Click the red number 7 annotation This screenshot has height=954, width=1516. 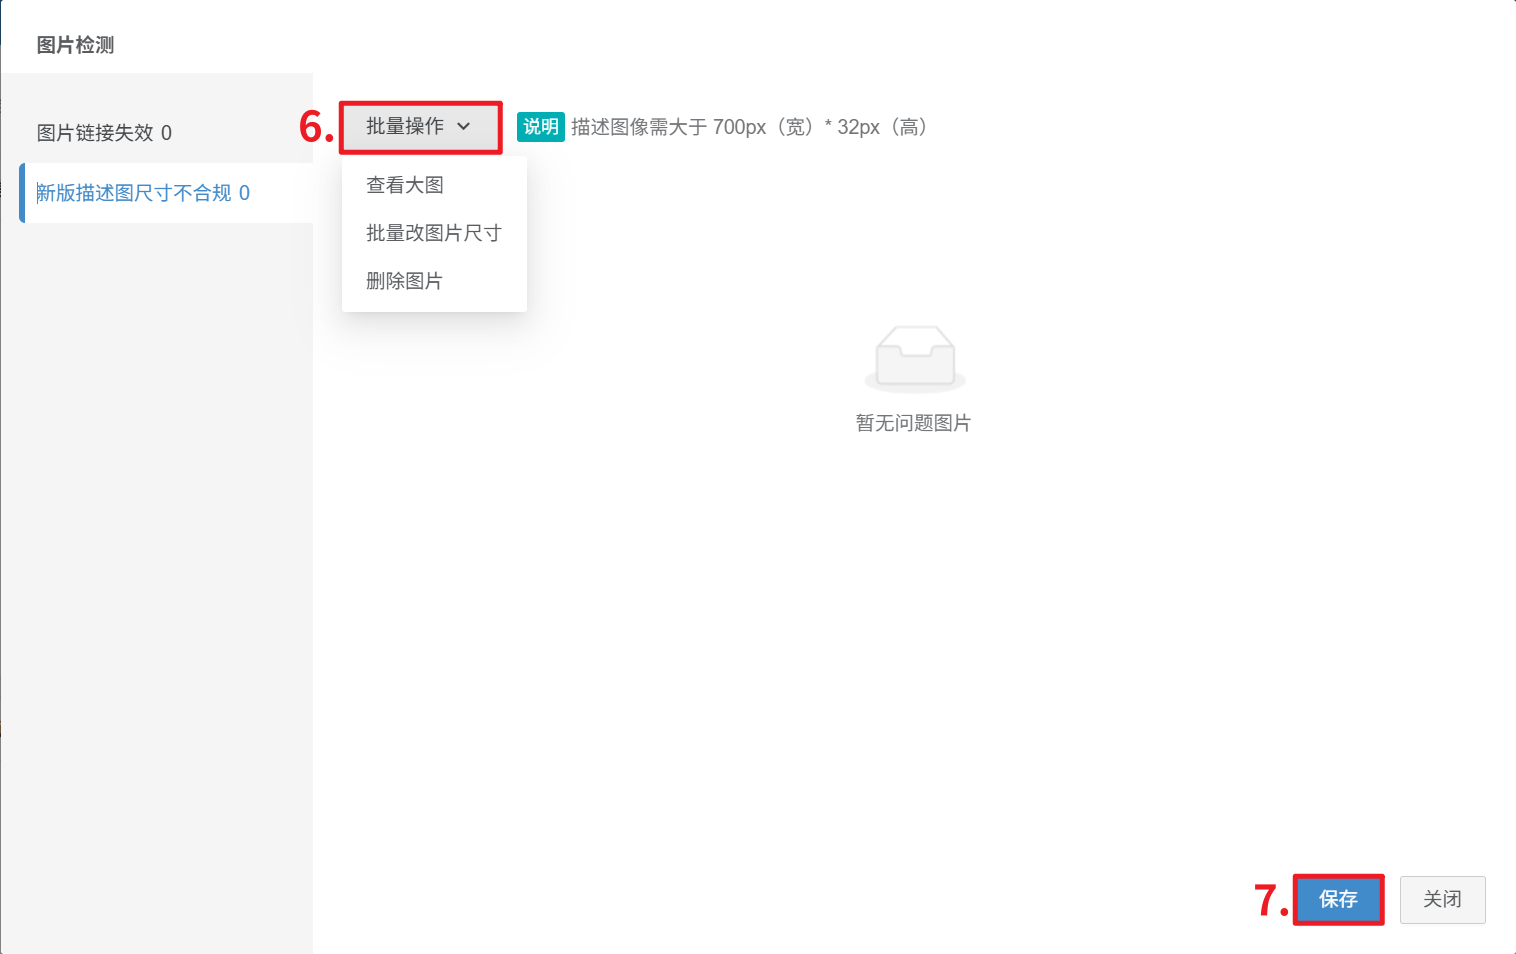click(x=1271, y=900)
